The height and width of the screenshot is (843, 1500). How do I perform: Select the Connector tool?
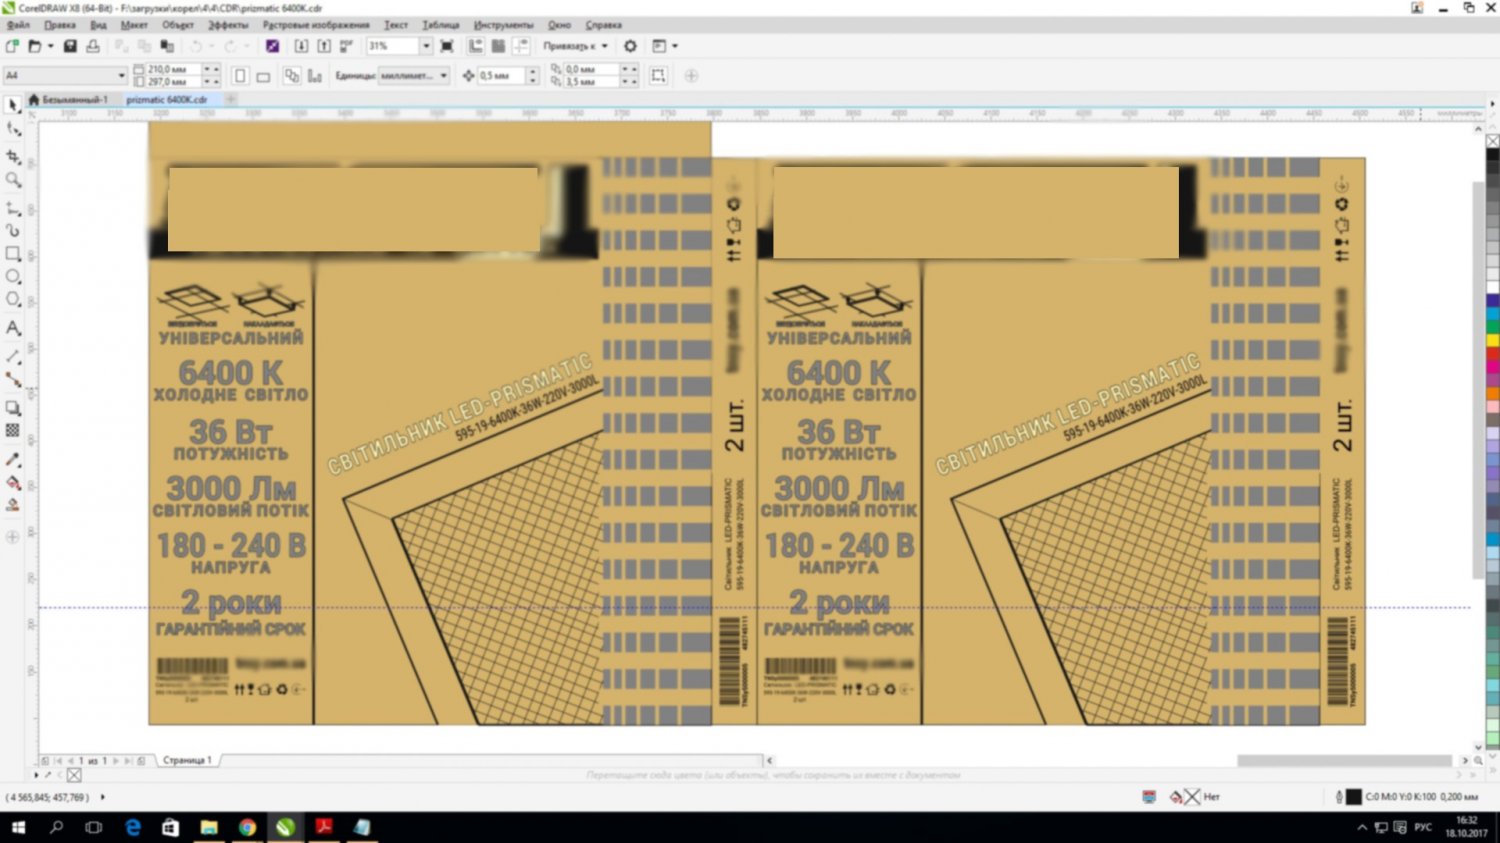13,380
